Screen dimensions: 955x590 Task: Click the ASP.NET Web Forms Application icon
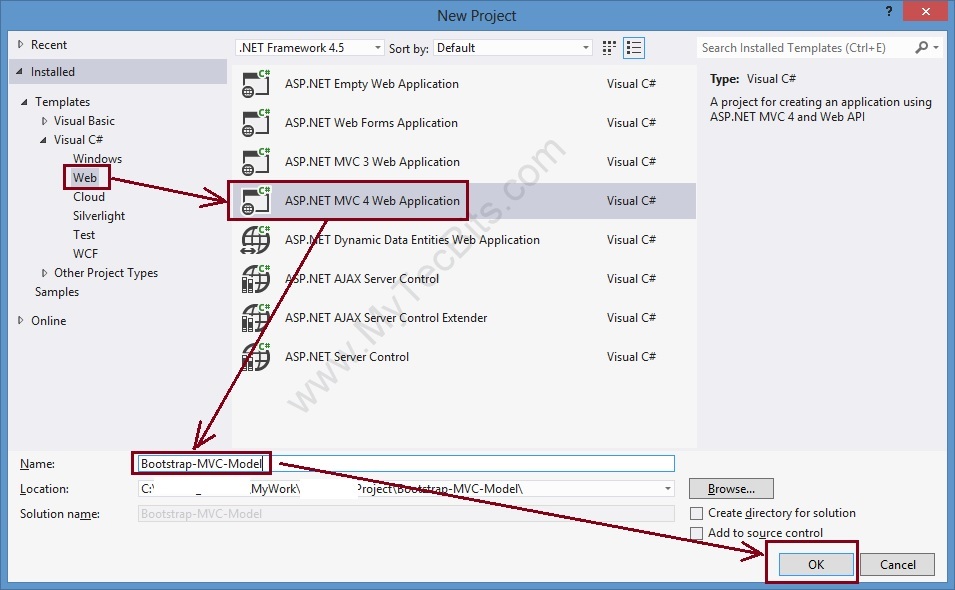[256, 122]
